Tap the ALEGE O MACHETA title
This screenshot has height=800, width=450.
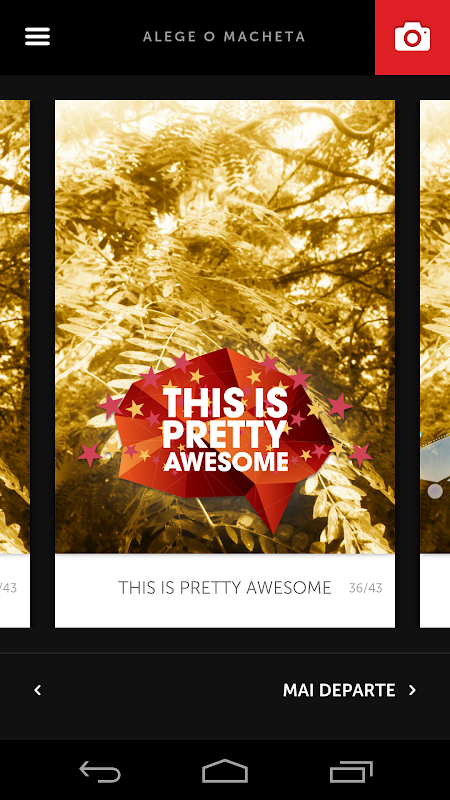click(224, 37)
